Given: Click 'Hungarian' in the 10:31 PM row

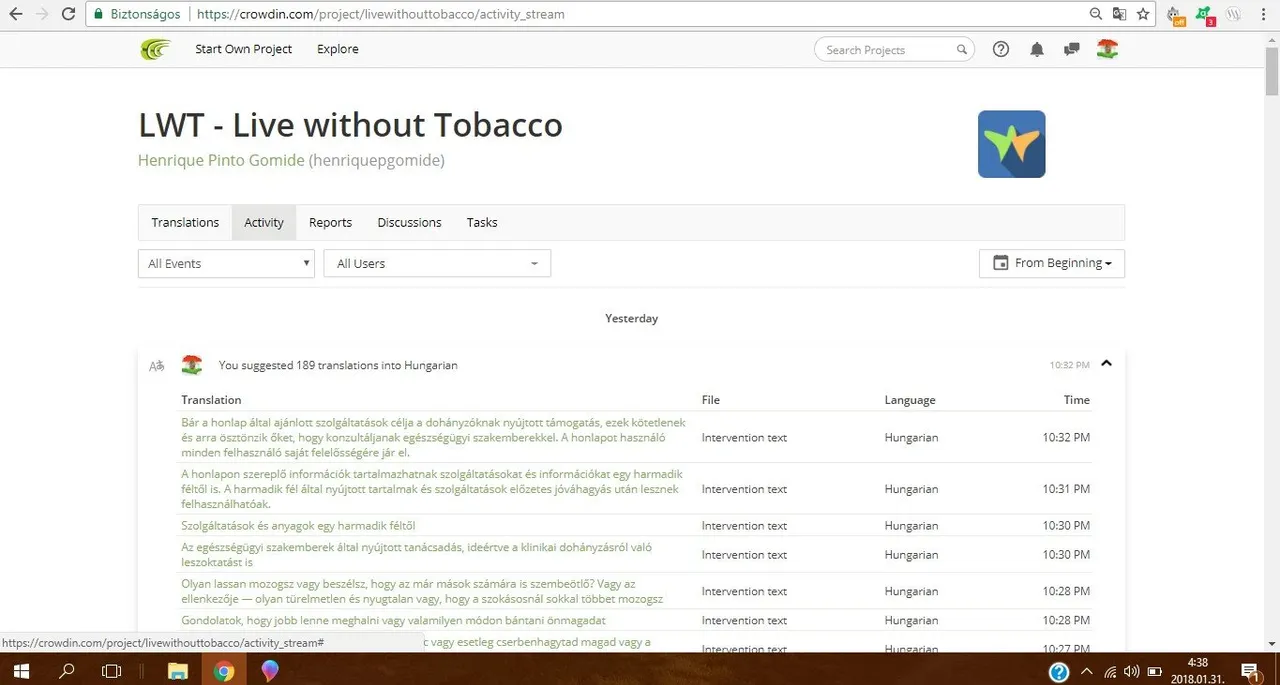Looking at the screenshot, I should pos(911,489).
